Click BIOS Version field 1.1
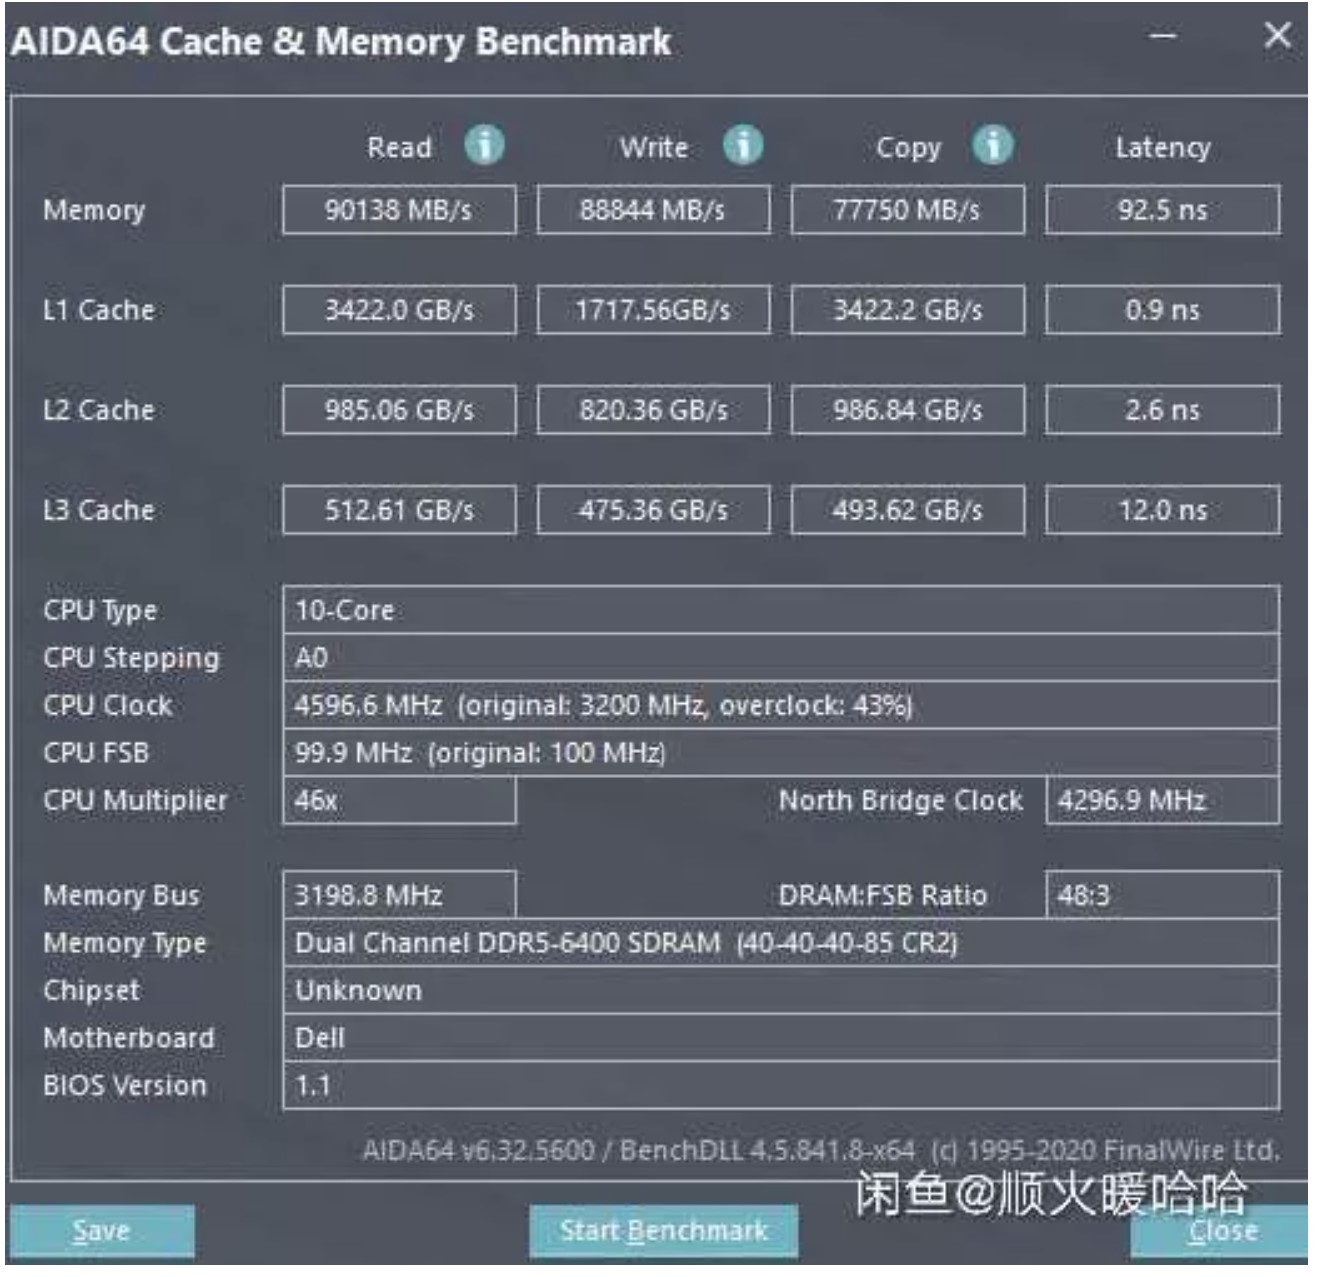Viewport: 1325px width, 1277px height. pyautogui.click(x=781, y=1086)
